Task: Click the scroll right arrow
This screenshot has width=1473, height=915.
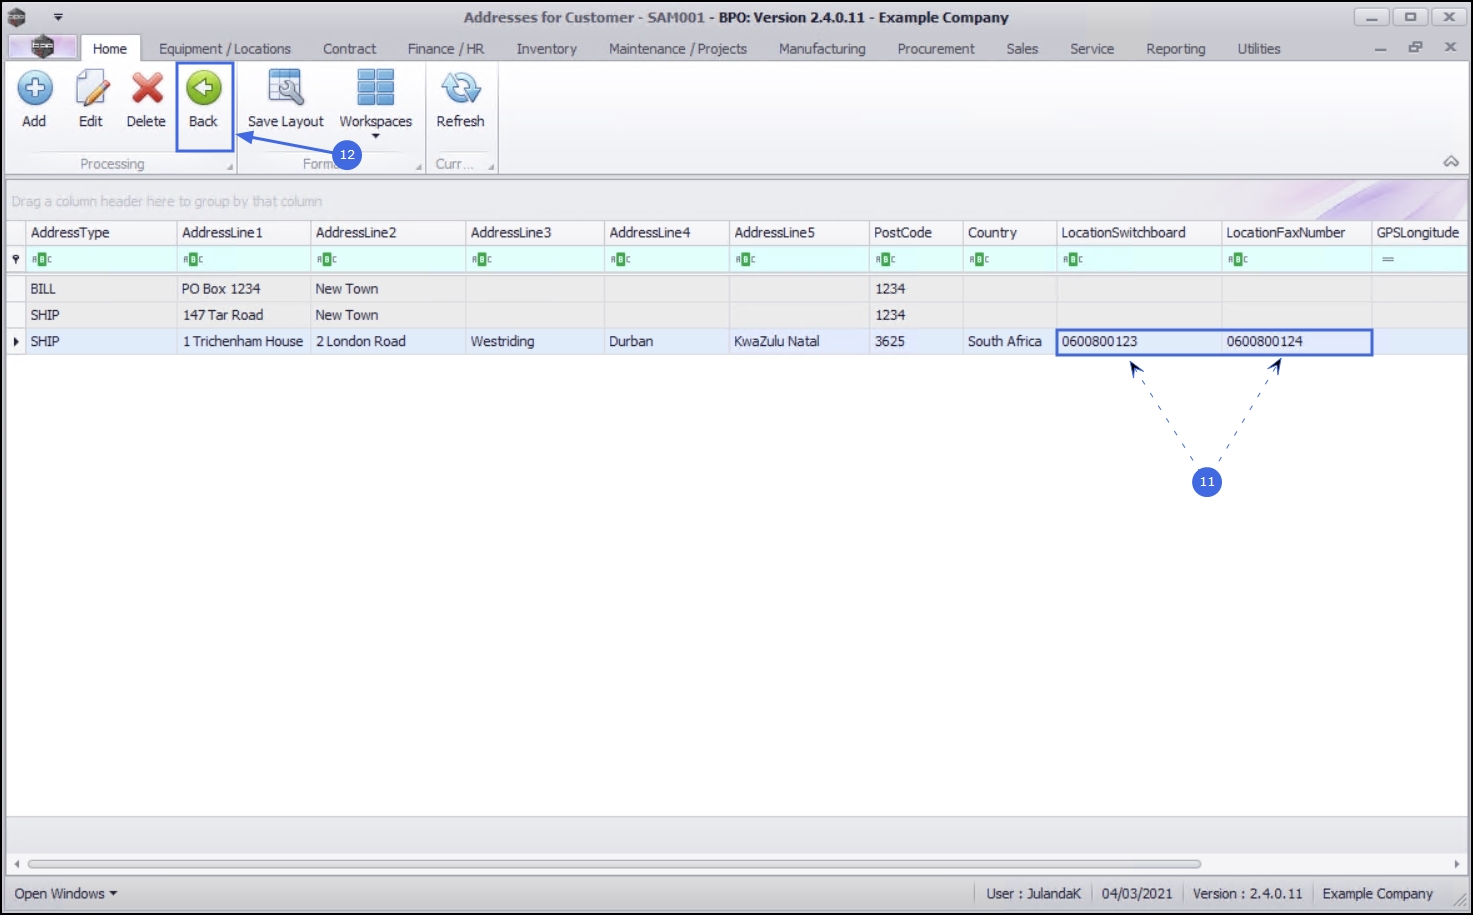Action: tap(1457, 863)
